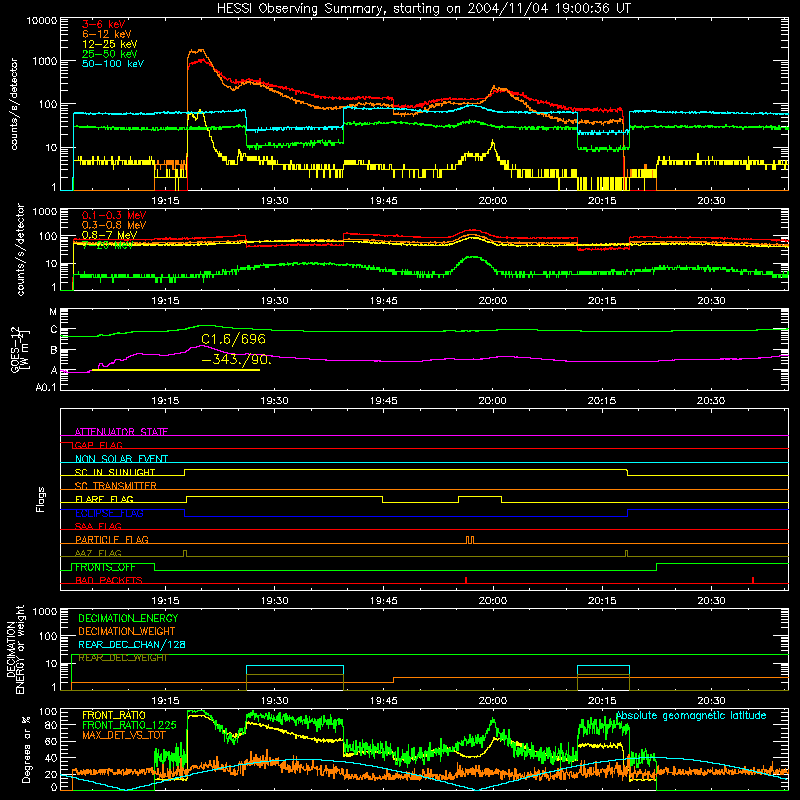Viewport: 800px width, 800px height.
Task: Click the yellow 0.8-7 MeV legend label
Action: tap(109, 235)
